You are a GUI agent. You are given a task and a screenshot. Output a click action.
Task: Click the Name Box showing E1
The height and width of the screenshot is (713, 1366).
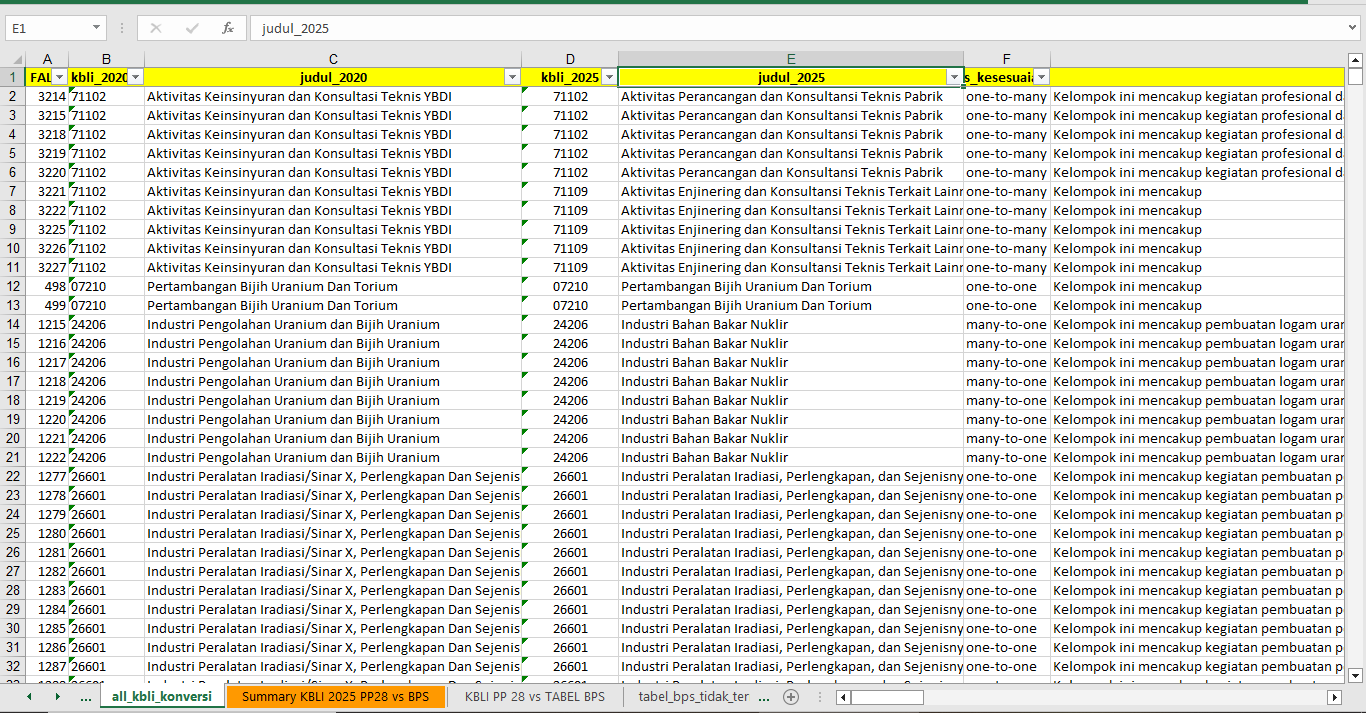tap(47, 28)
